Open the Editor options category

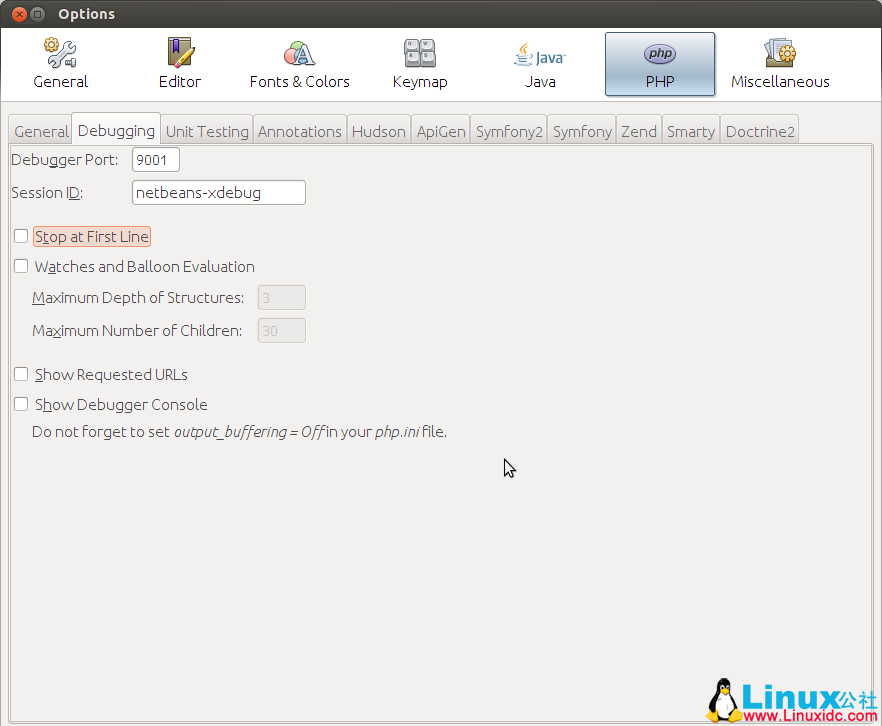[x=180, y=64]
